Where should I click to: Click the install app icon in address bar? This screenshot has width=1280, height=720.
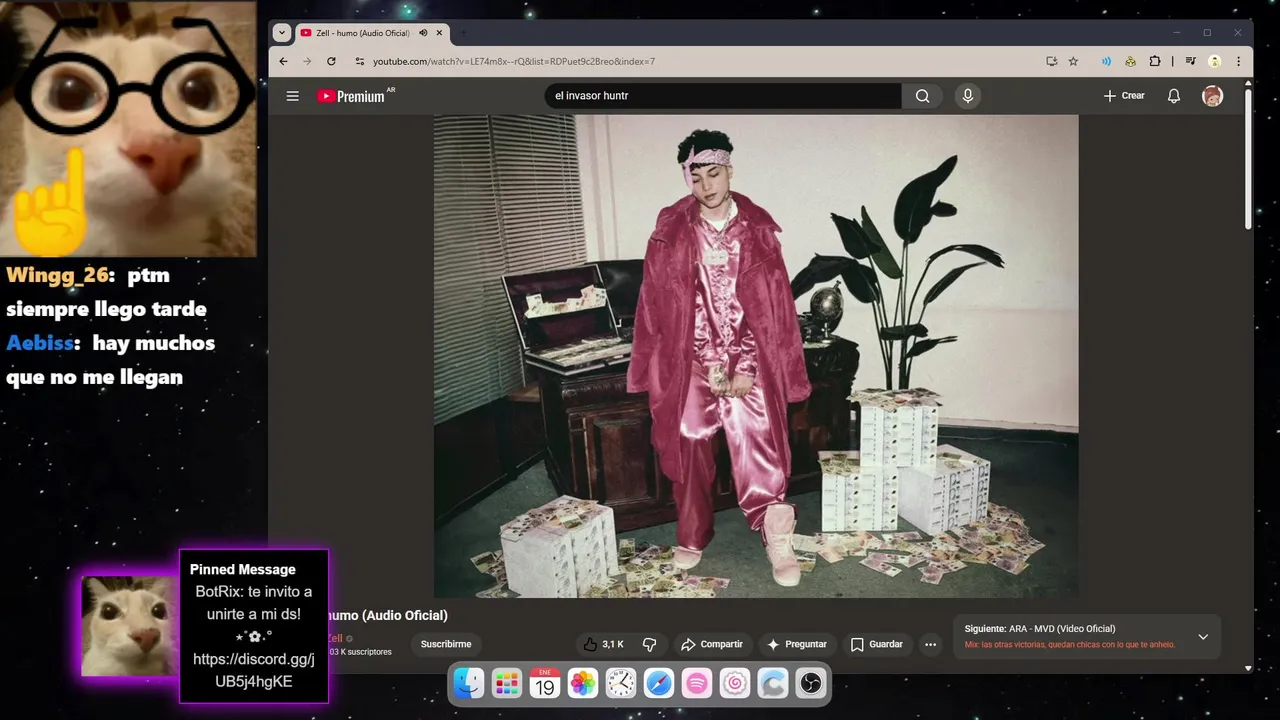click(x=1051, y=61)
